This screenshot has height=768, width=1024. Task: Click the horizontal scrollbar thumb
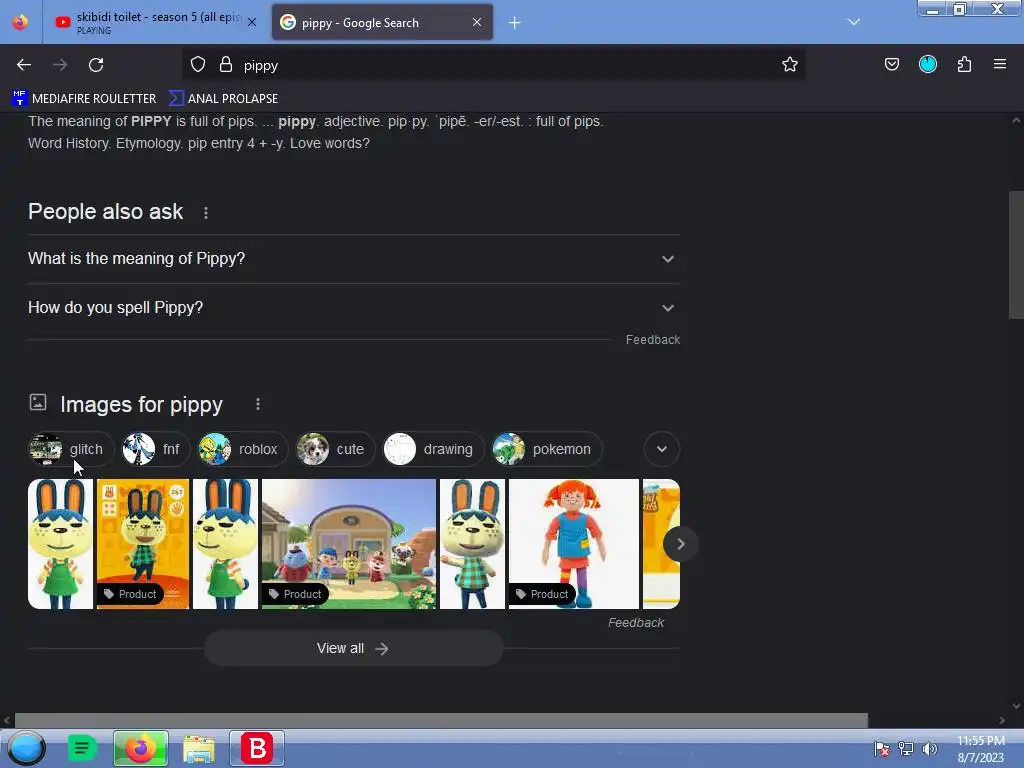click(x=441, y=720)
